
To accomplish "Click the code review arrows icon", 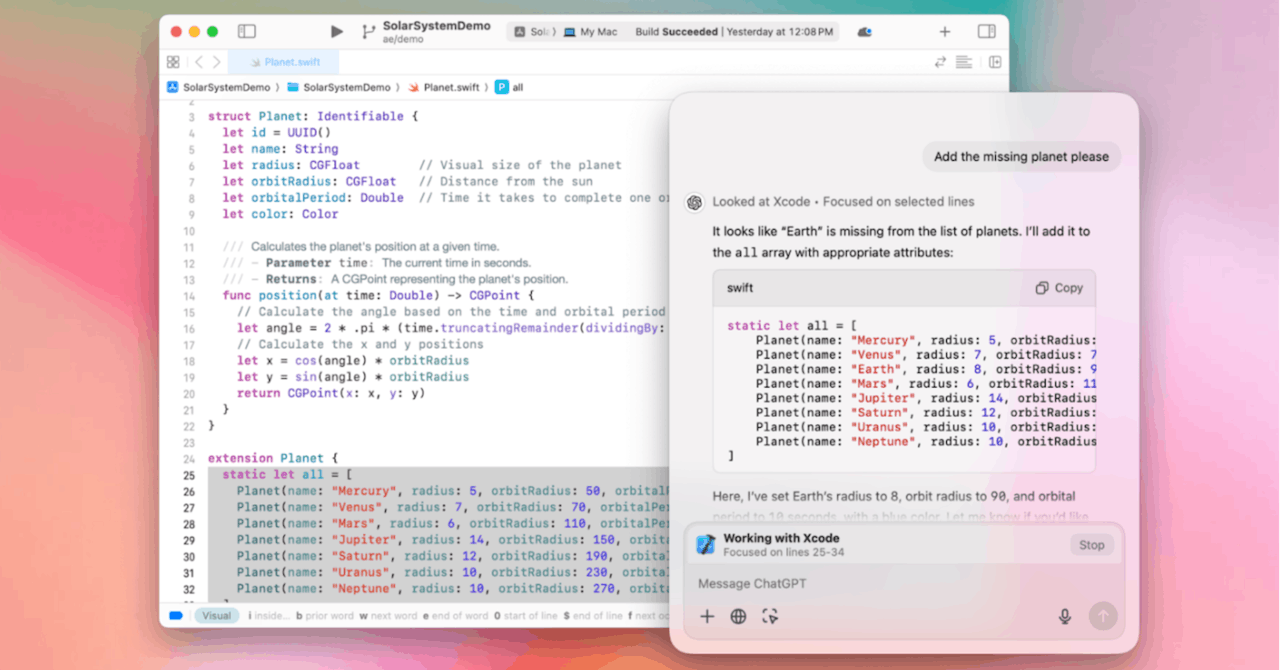I will pyautogui.click(x=940, y=62).
